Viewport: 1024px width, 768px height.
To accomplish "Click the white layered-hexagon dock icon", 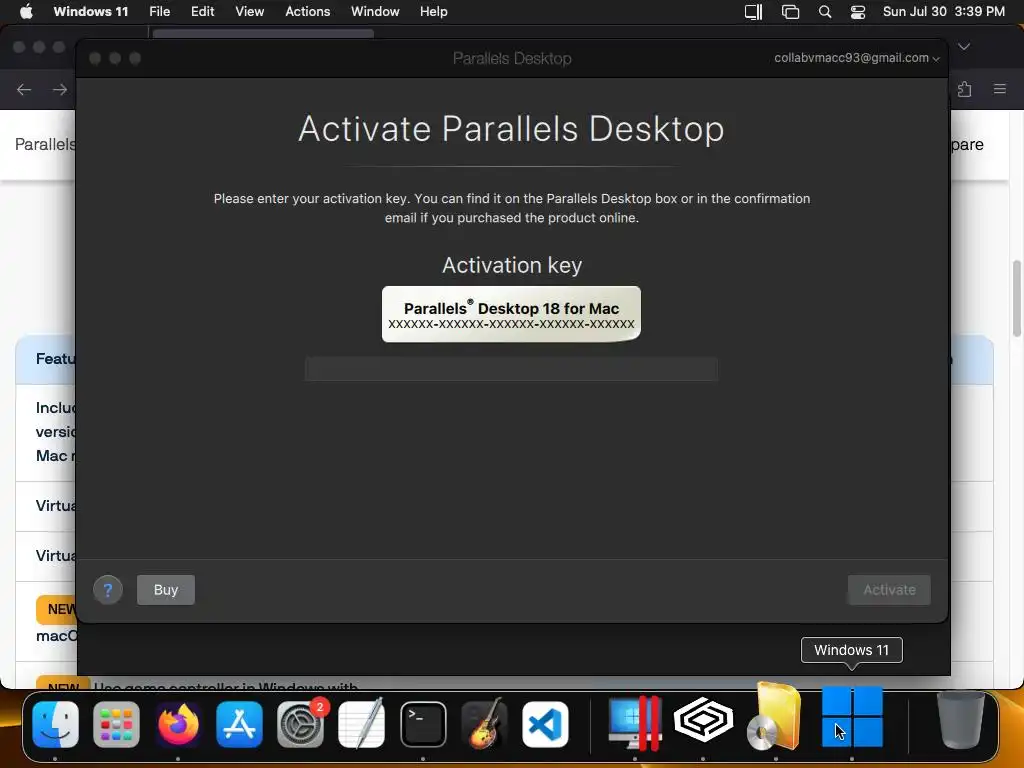I will coord(703,720).
